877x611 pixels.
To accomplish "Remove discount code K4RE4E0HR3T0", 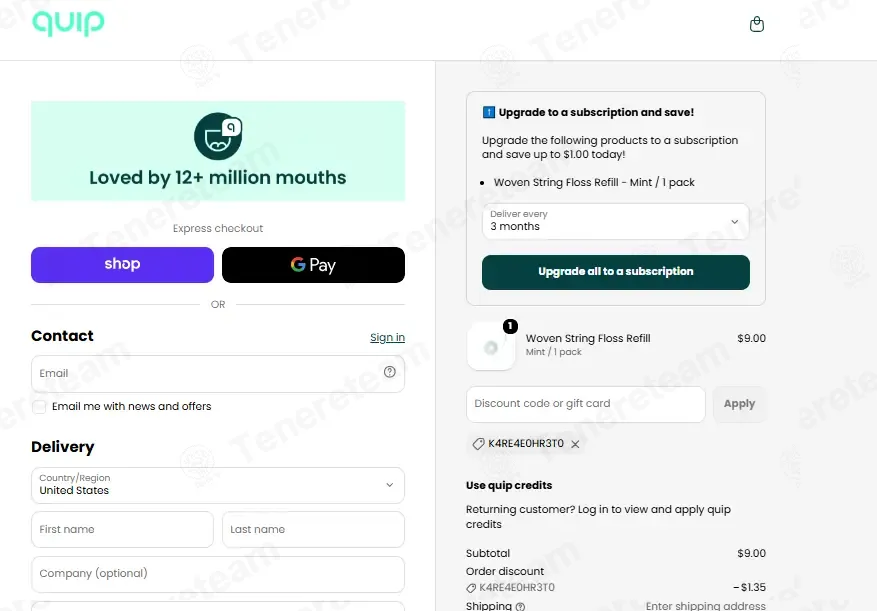I will (x=575, y=444).
